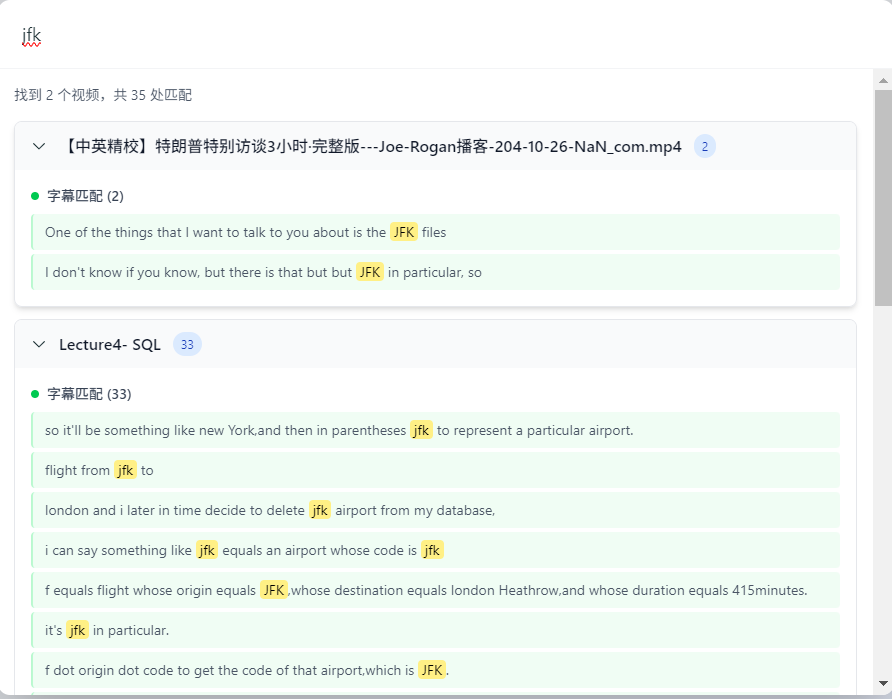Select the 字幕匹配 (33) section label
The width and height of the screenshot is (892, 699).
coord(89,394)
